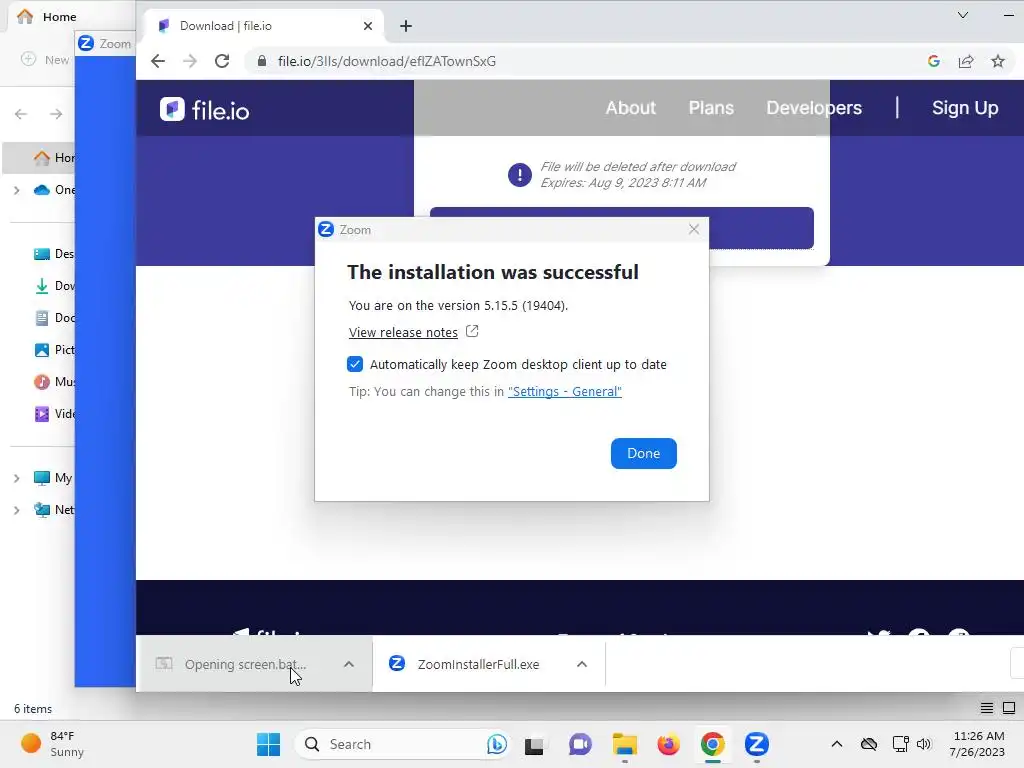
Task: Go forward in File Explorer
Action: (56, 114)
